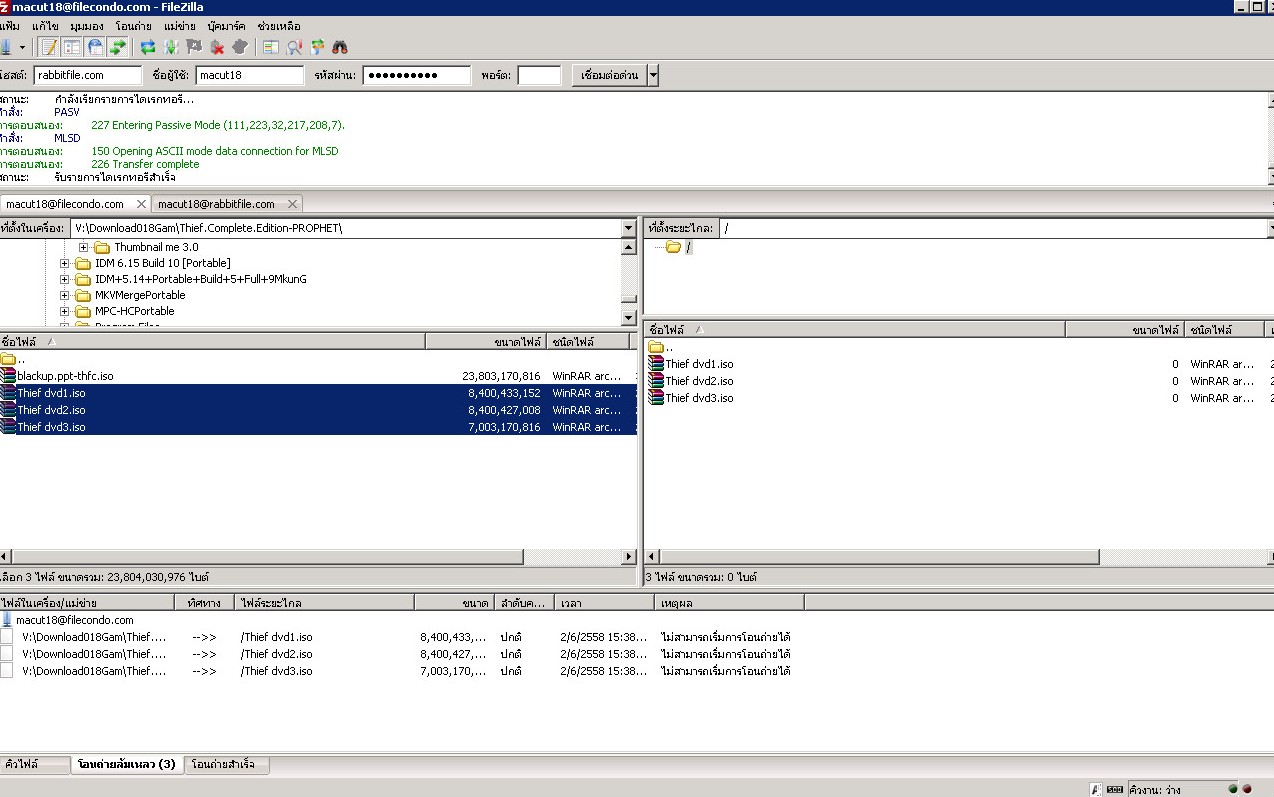Select the โอนถ่ายล้มเหลว (3) tab
The width and height of the screenshot is (1274, 797).
[126, 765]
